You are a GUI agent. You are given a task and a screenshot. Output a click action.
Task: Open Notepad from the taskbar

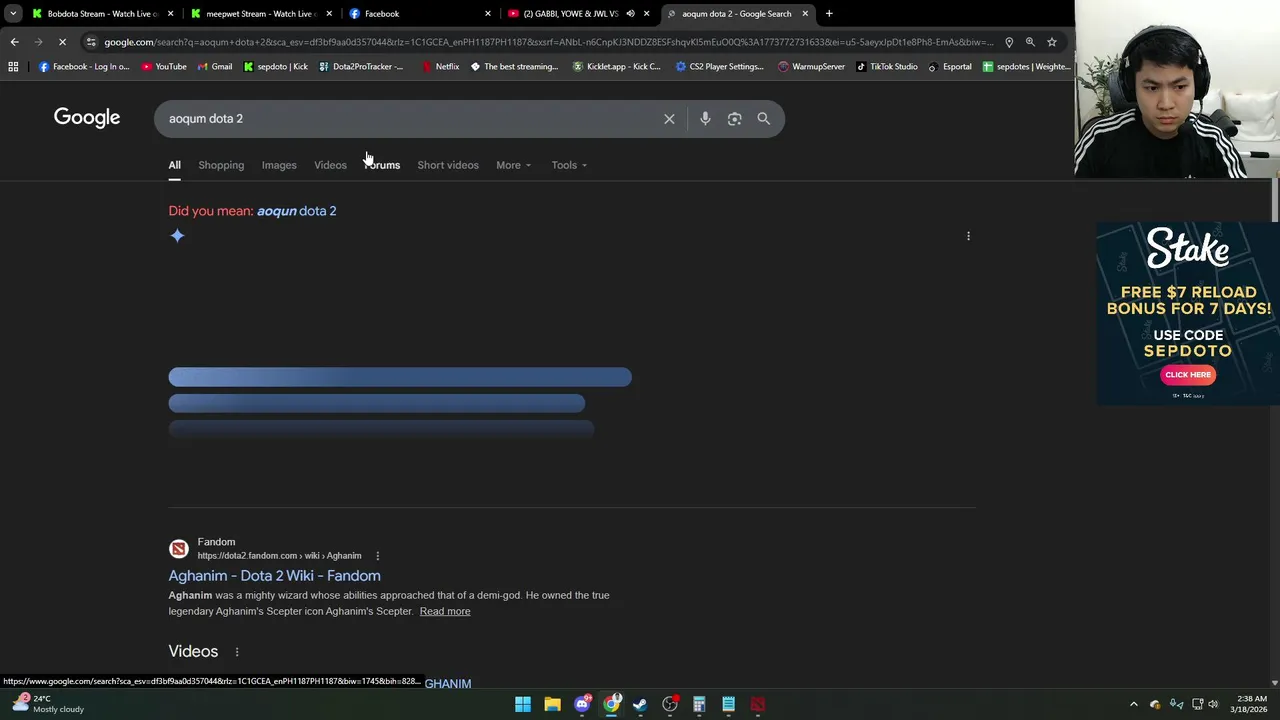729,705
